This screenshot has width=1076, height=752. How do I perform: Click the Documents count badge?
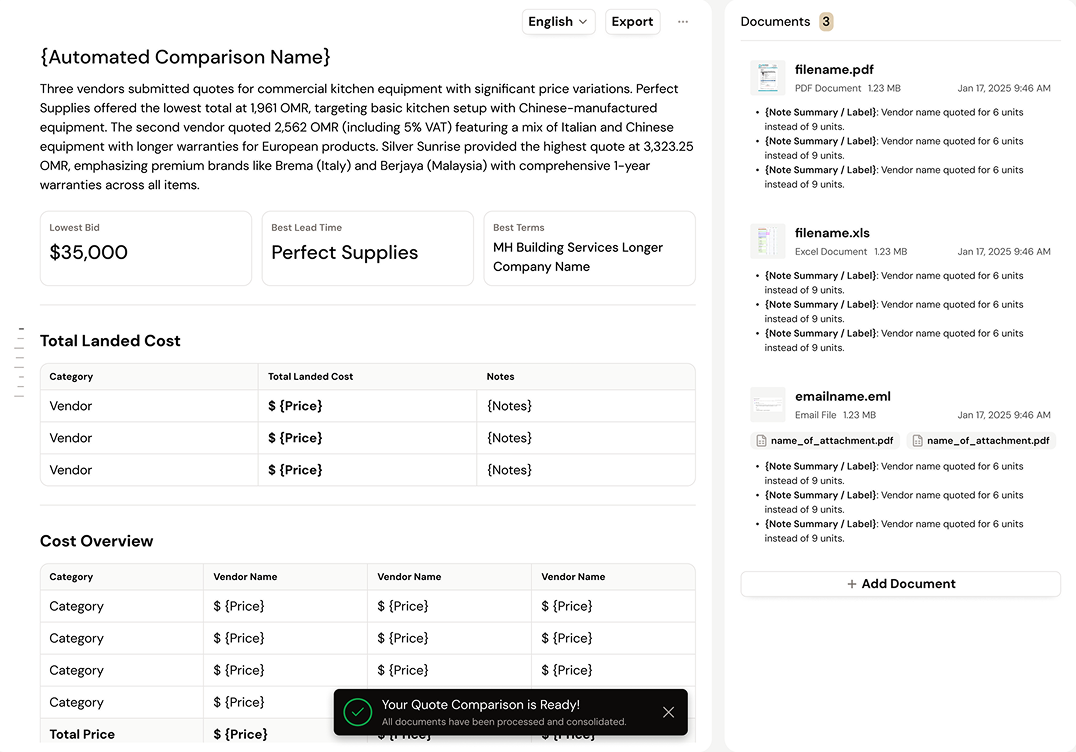(x=826, y=22)
